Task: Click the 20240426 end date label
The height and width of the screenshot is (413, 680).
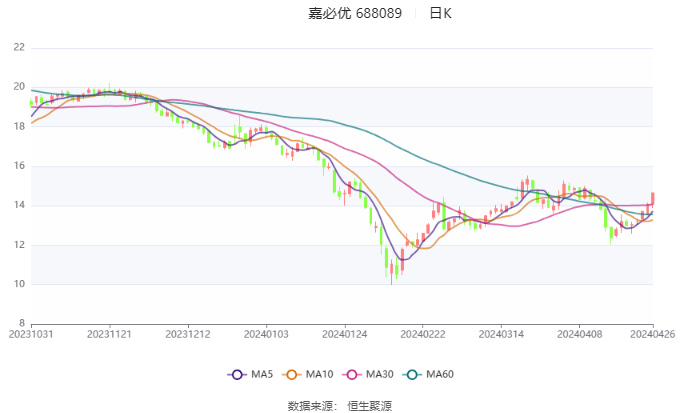Action: click(653, 333)
